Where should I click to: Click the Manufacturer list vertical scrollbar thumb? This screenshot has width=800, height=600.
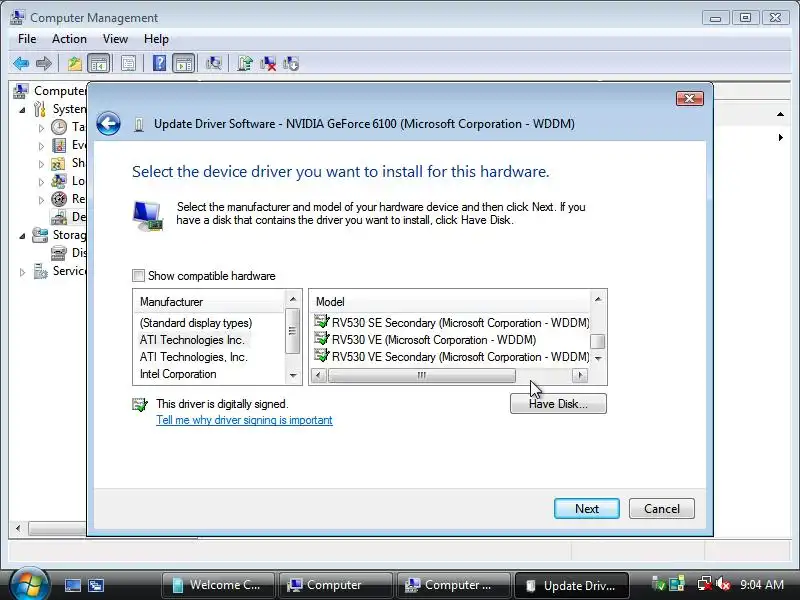click(x=292, y=331)
